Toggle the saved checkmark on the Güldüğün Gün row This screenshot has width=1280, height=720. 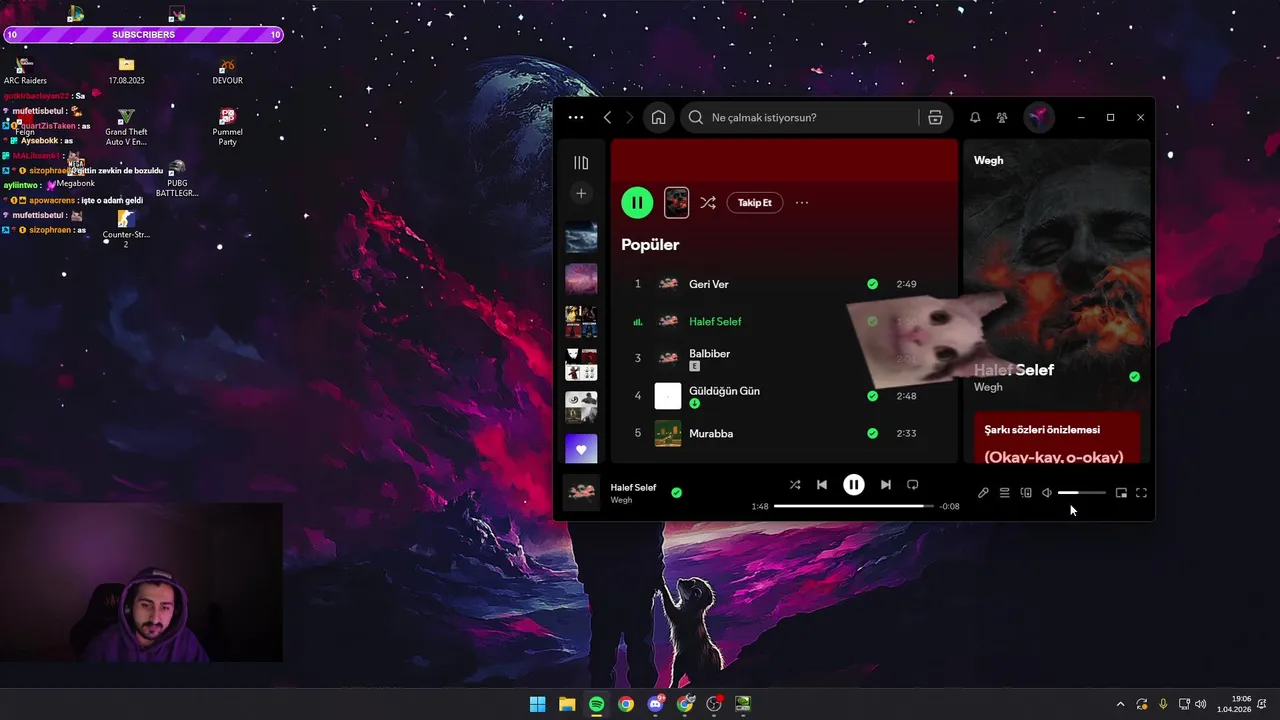click(x=873, y=396)
